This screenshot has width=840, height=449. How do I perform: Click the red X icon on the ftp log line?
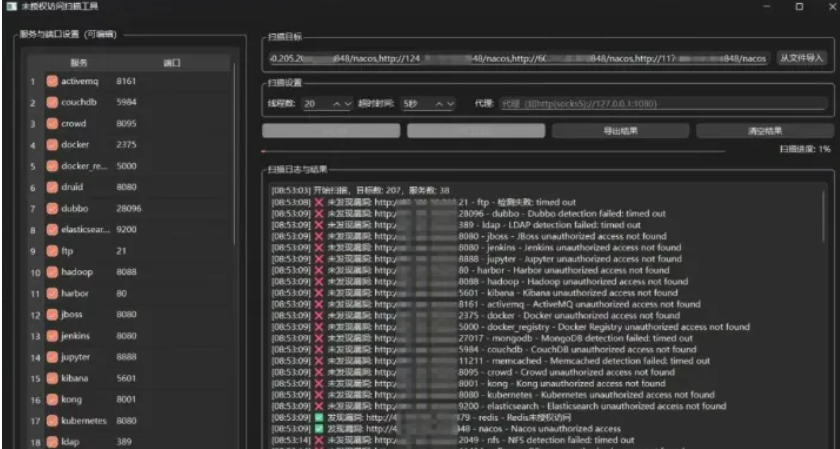click(319, 203)
